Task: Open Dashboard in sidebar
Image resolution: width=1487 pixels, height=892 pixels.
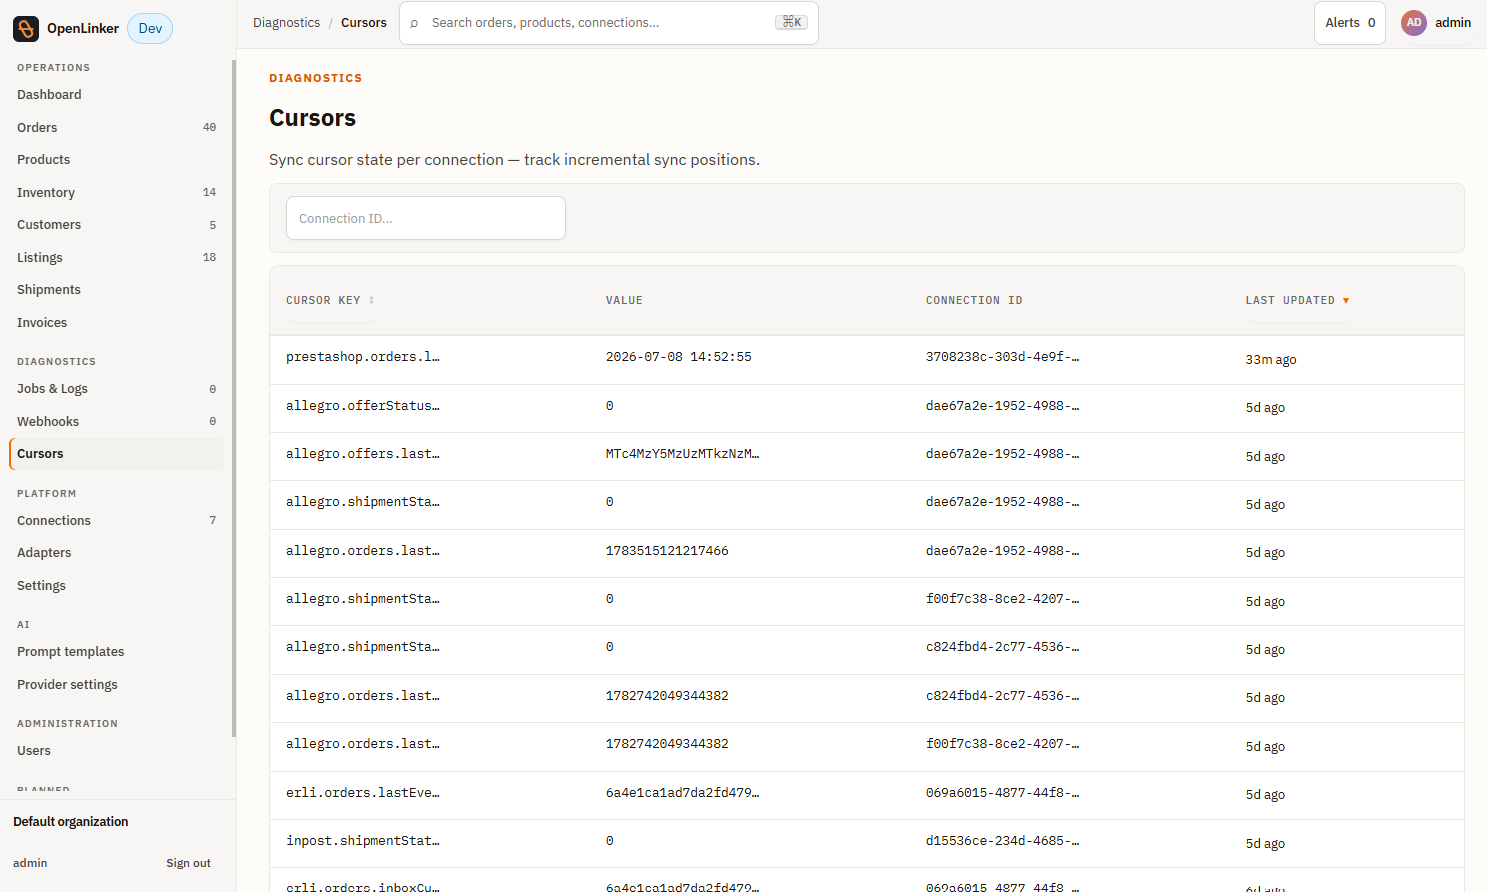Action: click(116, 95)
